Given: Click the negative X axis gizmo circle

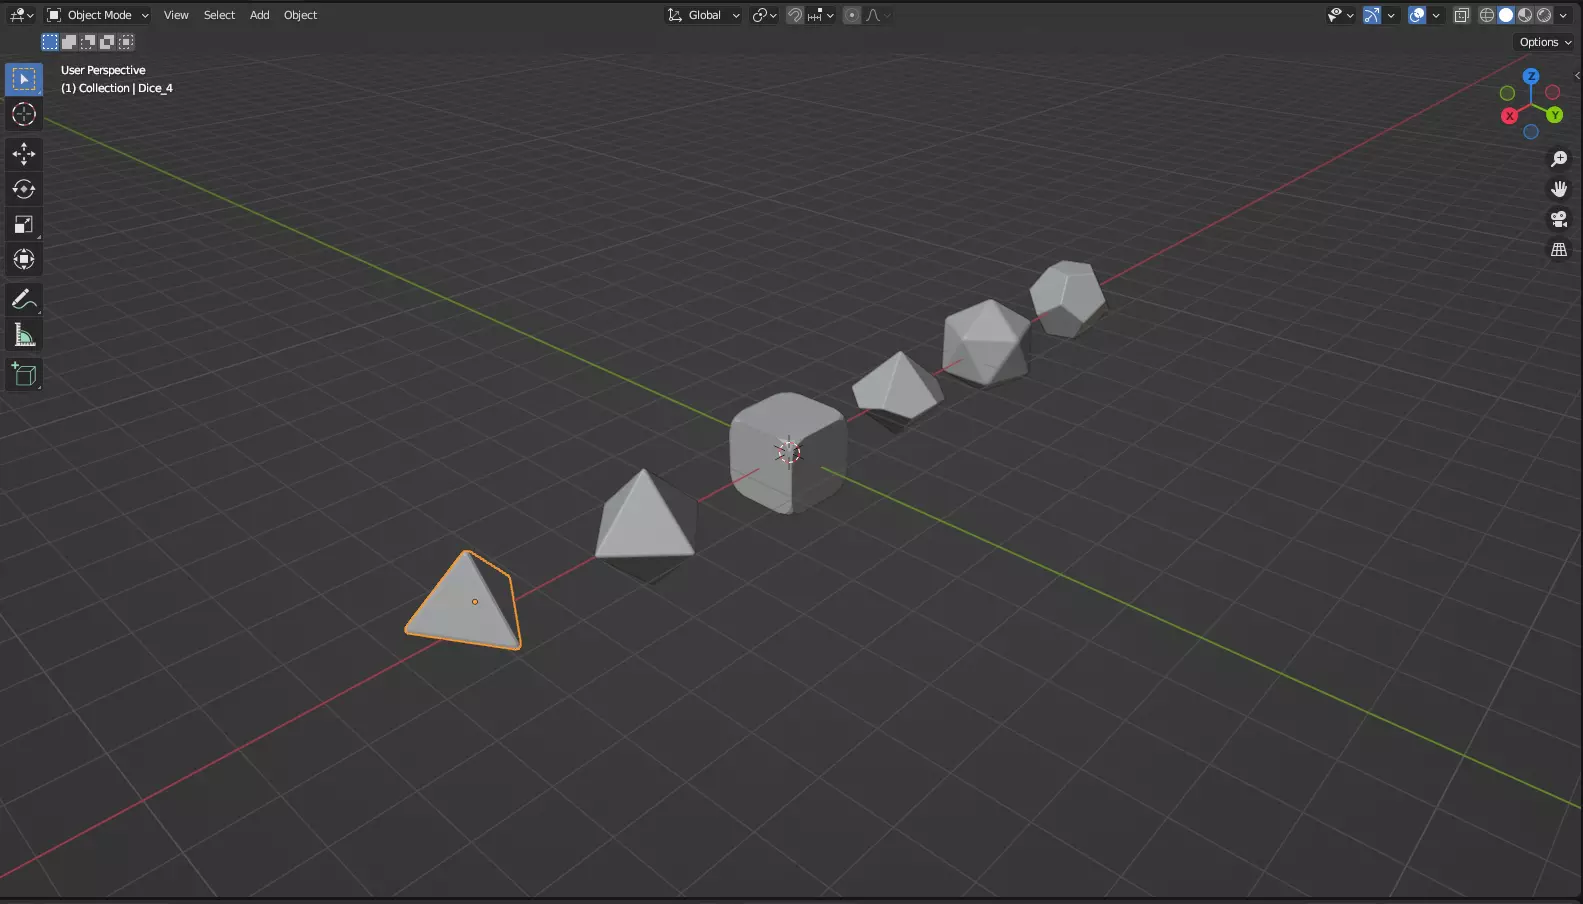Looking at the screenshot, I should click(1553, 92).
